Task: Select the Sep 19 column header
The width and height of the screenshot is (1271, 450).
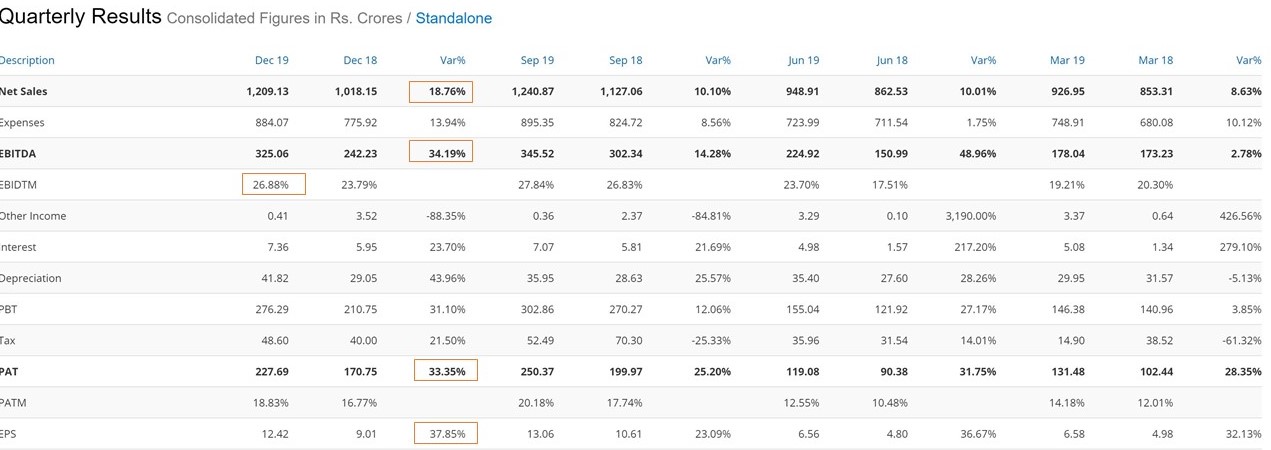Action: point(537,60)
